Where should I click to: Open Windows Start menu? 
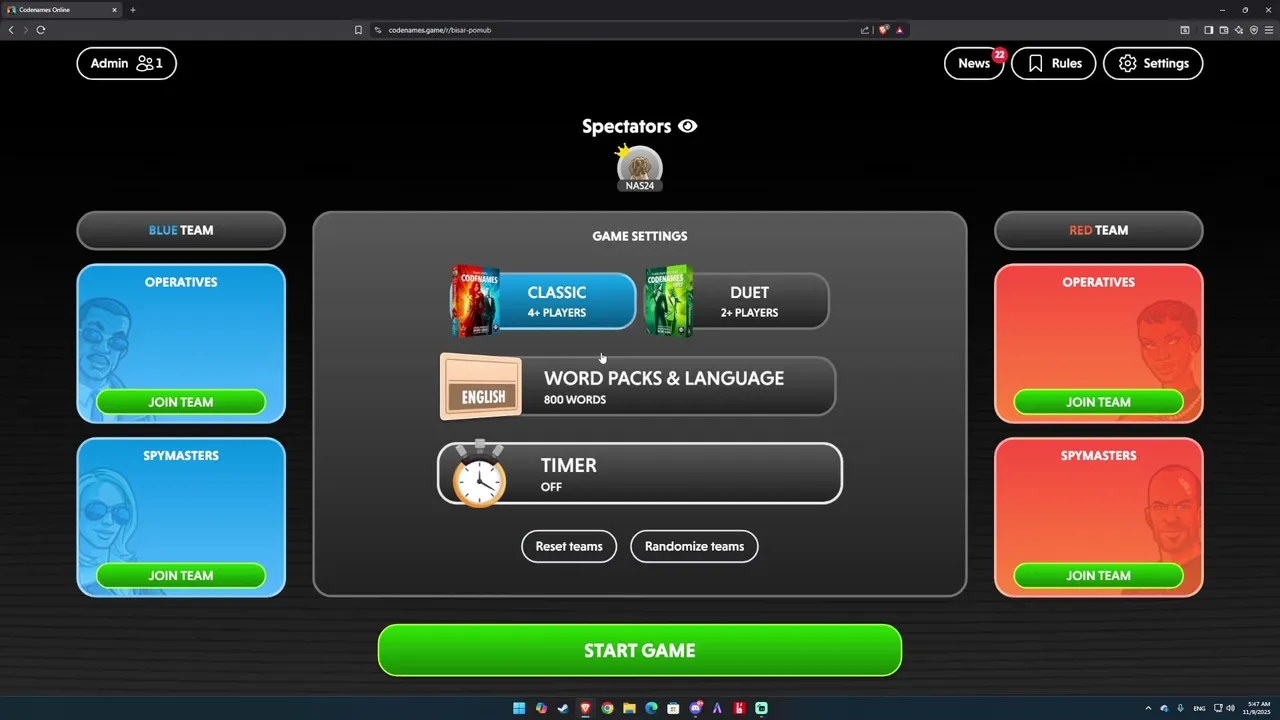point(519,708)
